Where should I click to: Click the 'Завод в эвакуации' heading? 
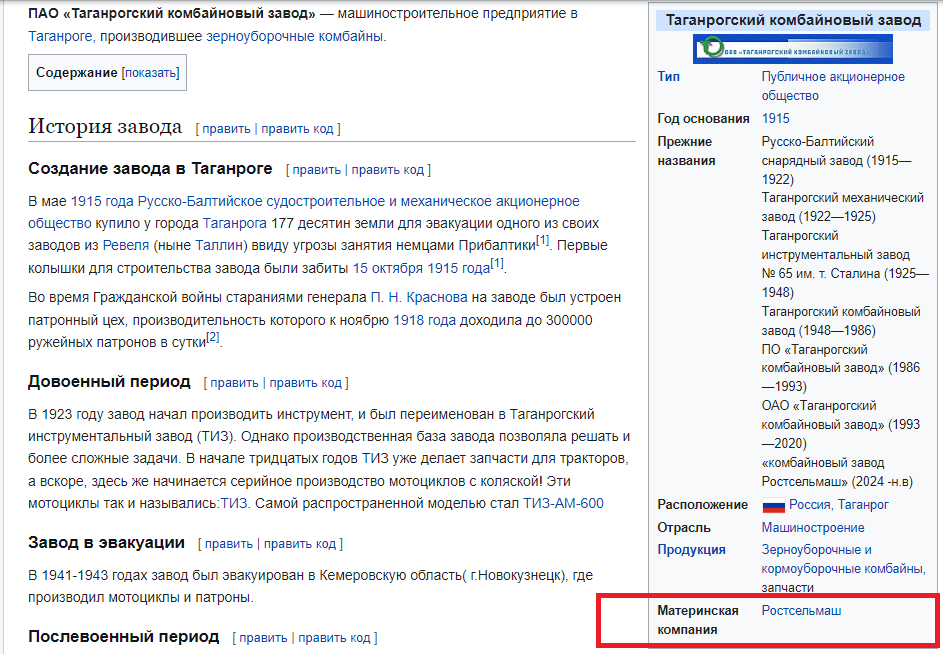point(106,543)
